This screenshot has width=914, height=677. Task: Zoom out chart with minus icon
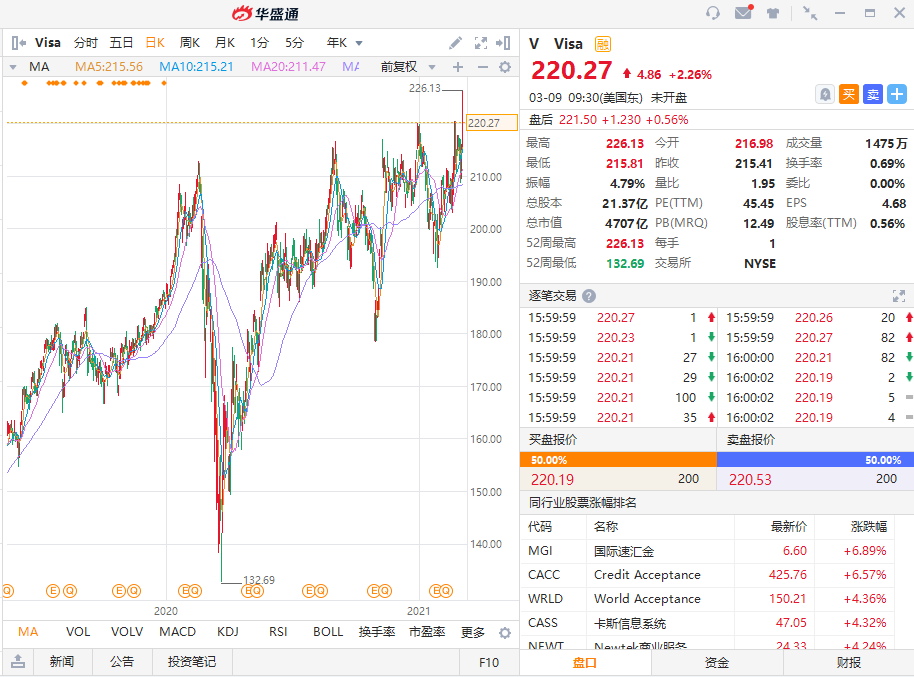point(483,67)
